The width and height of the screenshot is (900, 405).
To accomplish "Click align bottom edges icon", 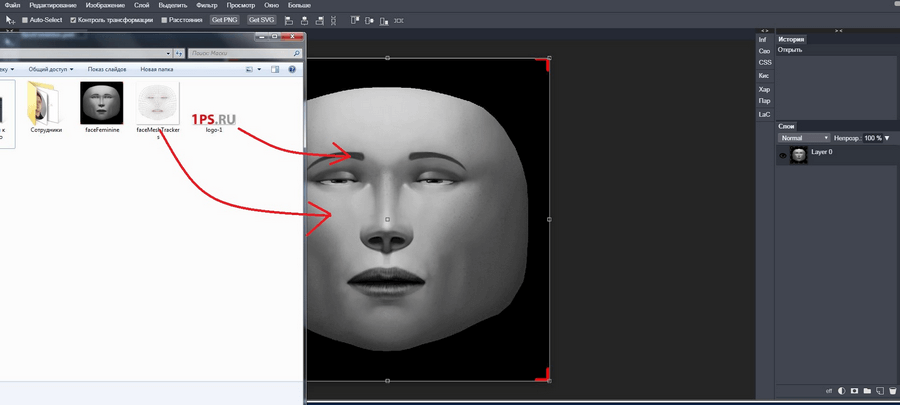I will point(383,20).
